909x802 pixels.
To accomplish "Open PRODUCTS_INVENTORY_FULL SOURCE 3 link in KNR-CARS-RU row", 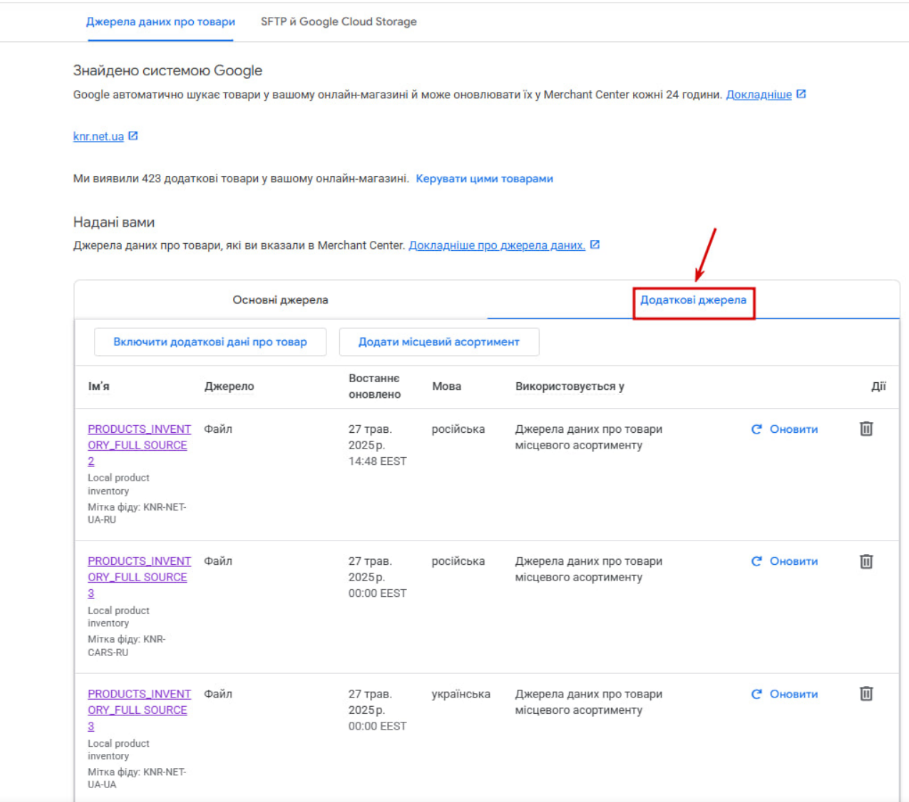I will pyautogui.click(x=139, y=577).
